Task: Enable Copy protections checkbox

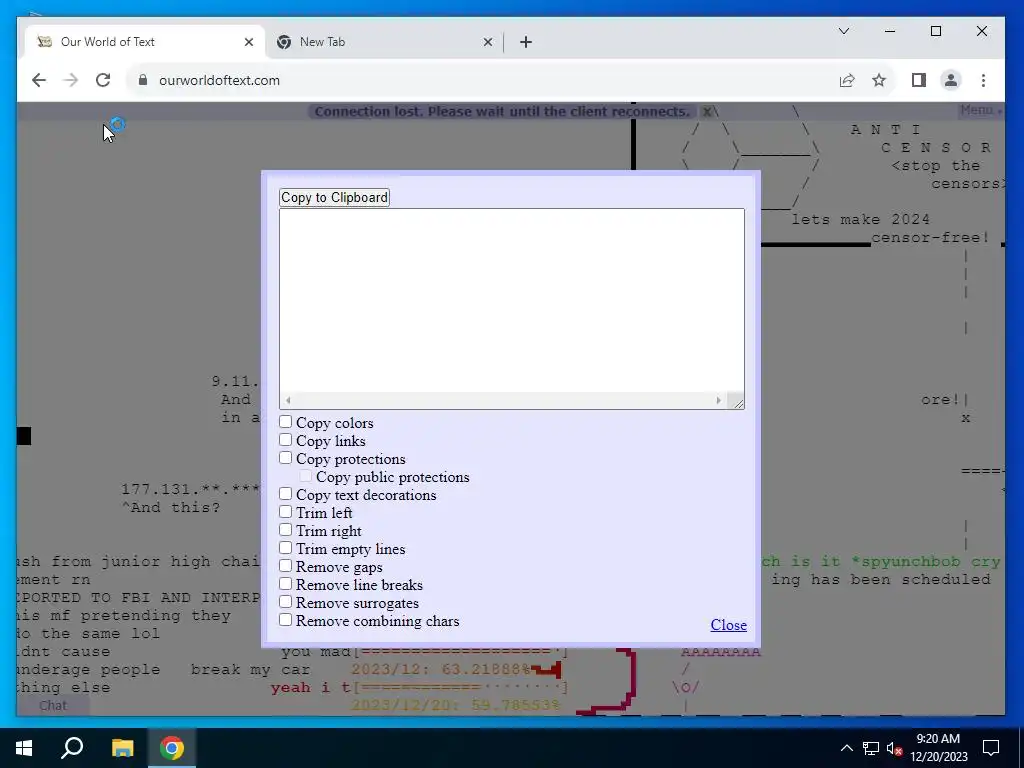Action: [x=285, y=458]
